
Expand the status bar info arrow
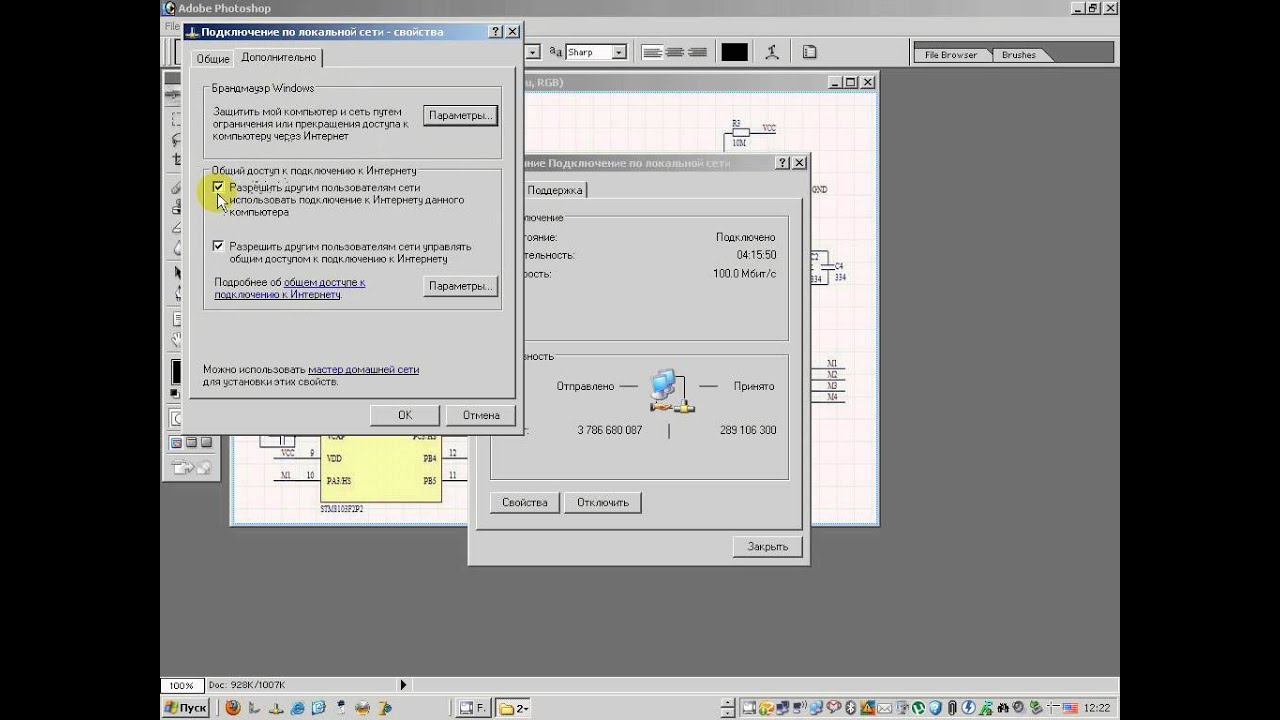click(403, 685)
